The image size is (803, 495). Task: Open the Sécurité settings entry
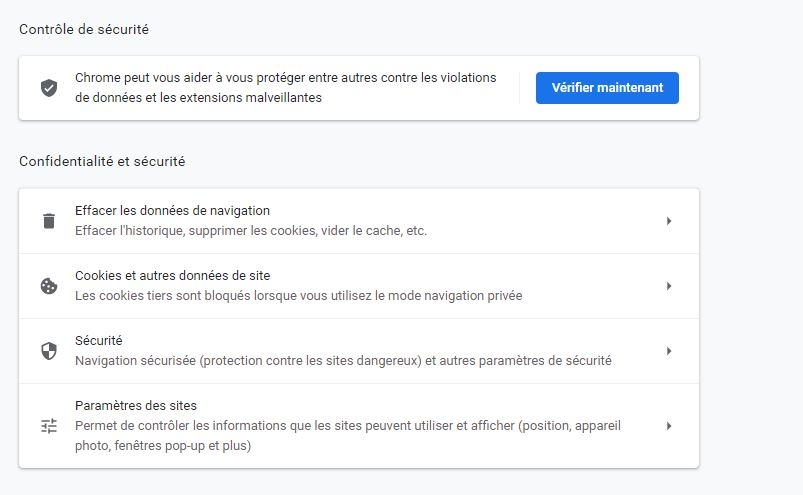click(x=99, y=341)
